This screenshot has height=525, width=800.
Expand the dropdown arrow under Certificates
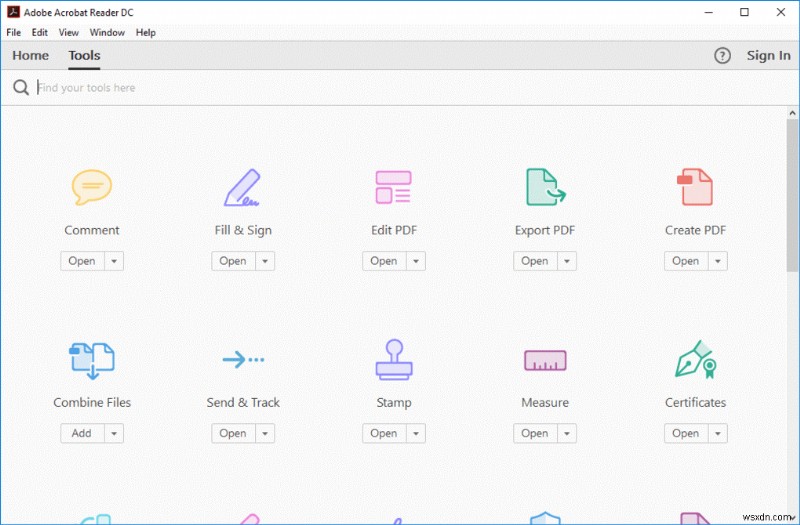point(717,433)
